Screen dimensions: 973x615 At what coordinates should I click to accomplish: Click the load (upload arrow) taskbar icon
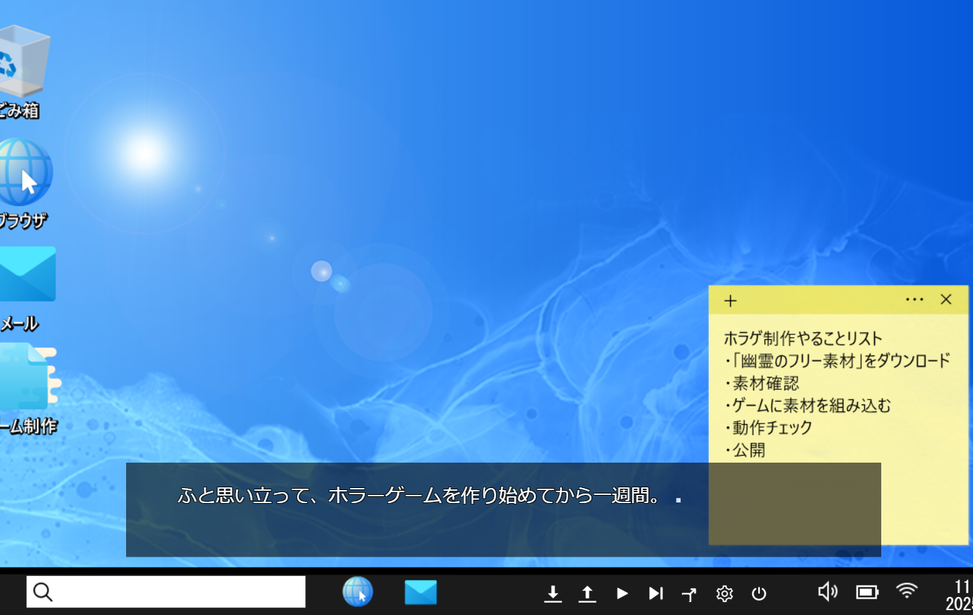click(587, 593)
